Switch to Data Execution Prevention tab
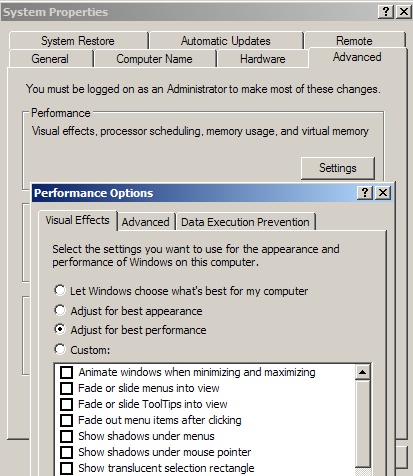 pos(245,222)
